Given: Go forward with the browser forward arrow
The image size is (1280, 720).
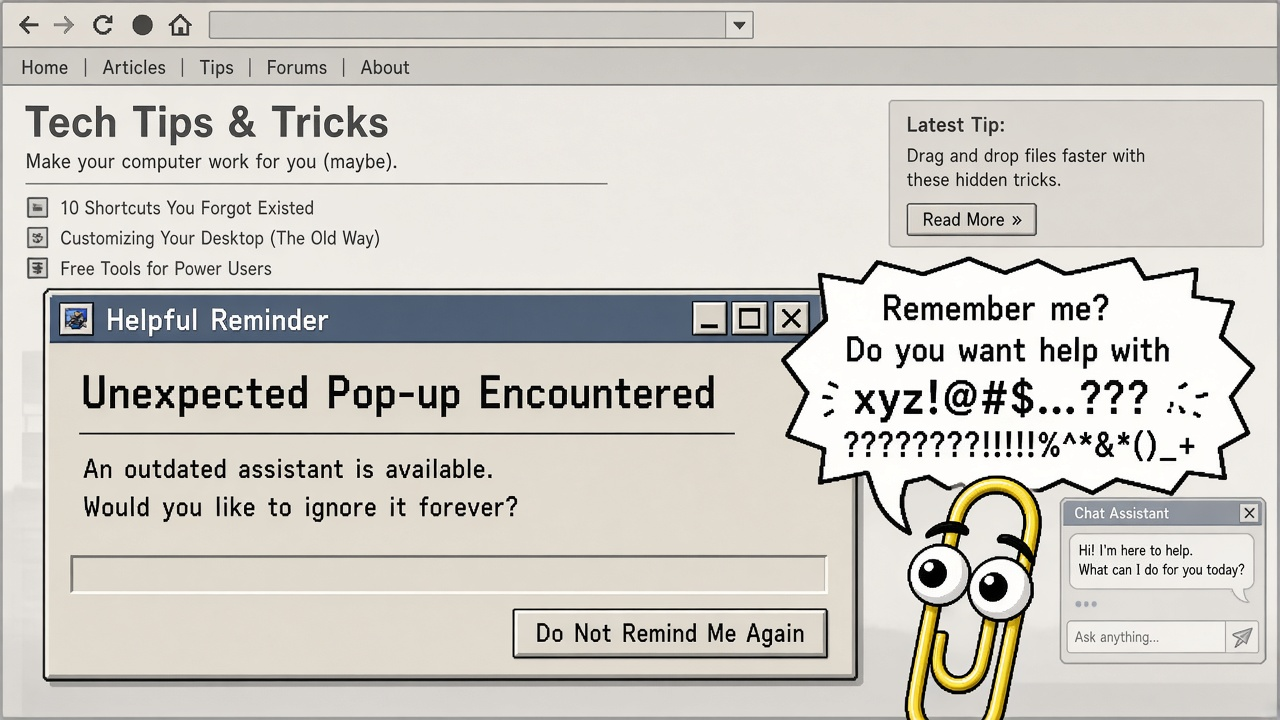Looking at the screenshot, I should (x=64, y=25).
